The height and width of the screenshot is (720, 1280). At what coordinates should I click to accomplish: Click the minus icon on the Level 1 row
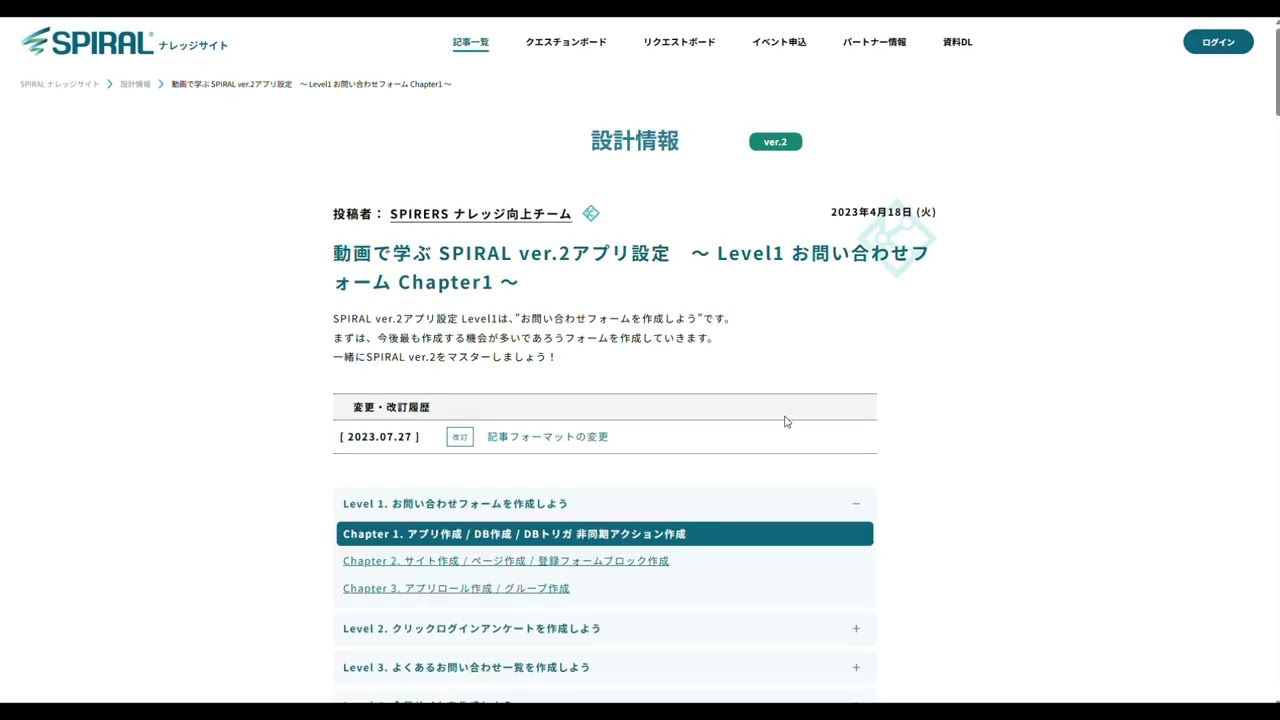856,504
